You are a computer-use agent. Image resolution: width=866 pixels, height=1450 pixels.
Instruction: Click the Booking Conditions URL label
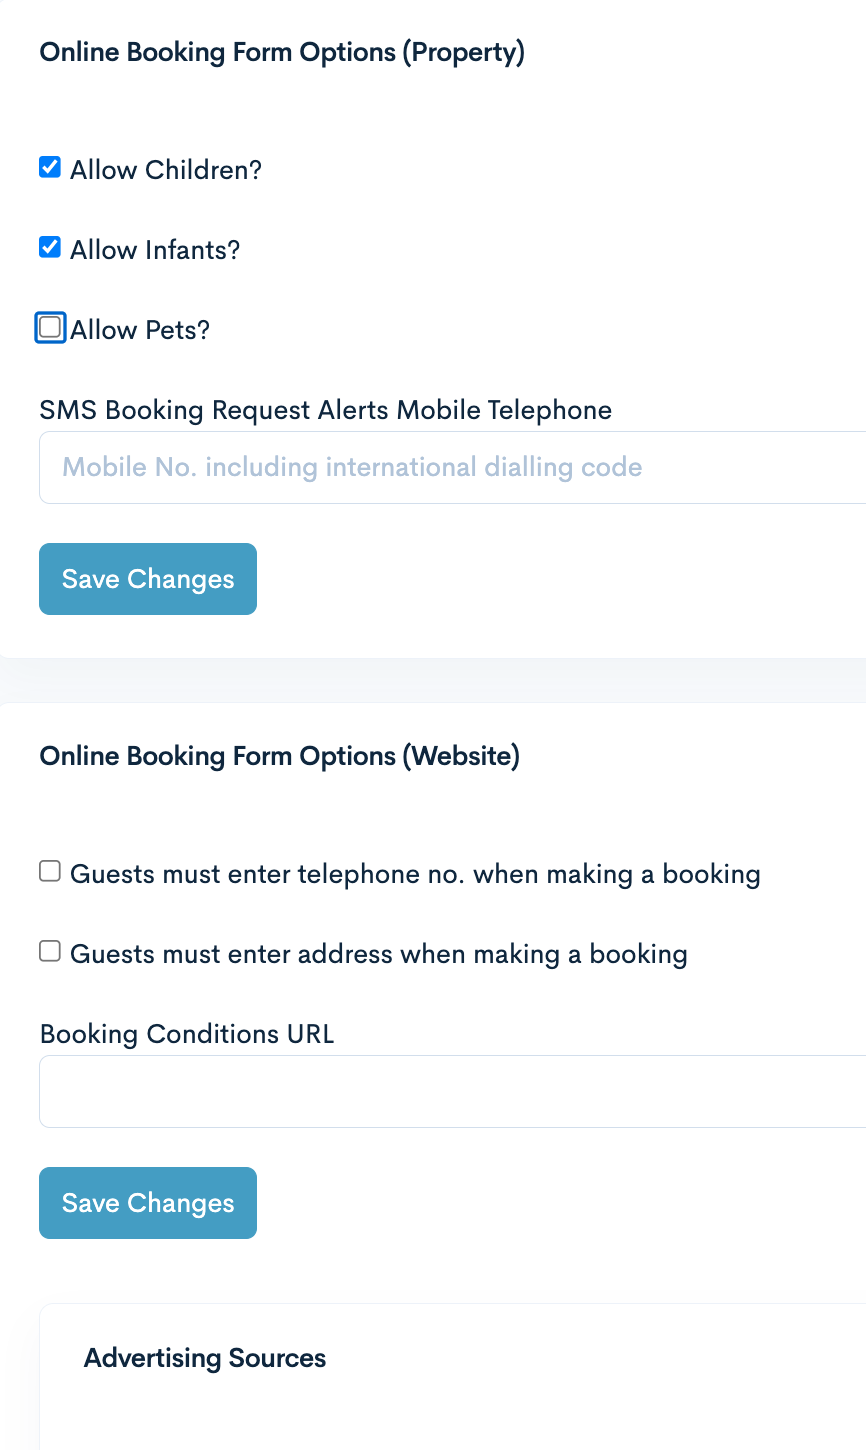click(x=187, y=1034)
